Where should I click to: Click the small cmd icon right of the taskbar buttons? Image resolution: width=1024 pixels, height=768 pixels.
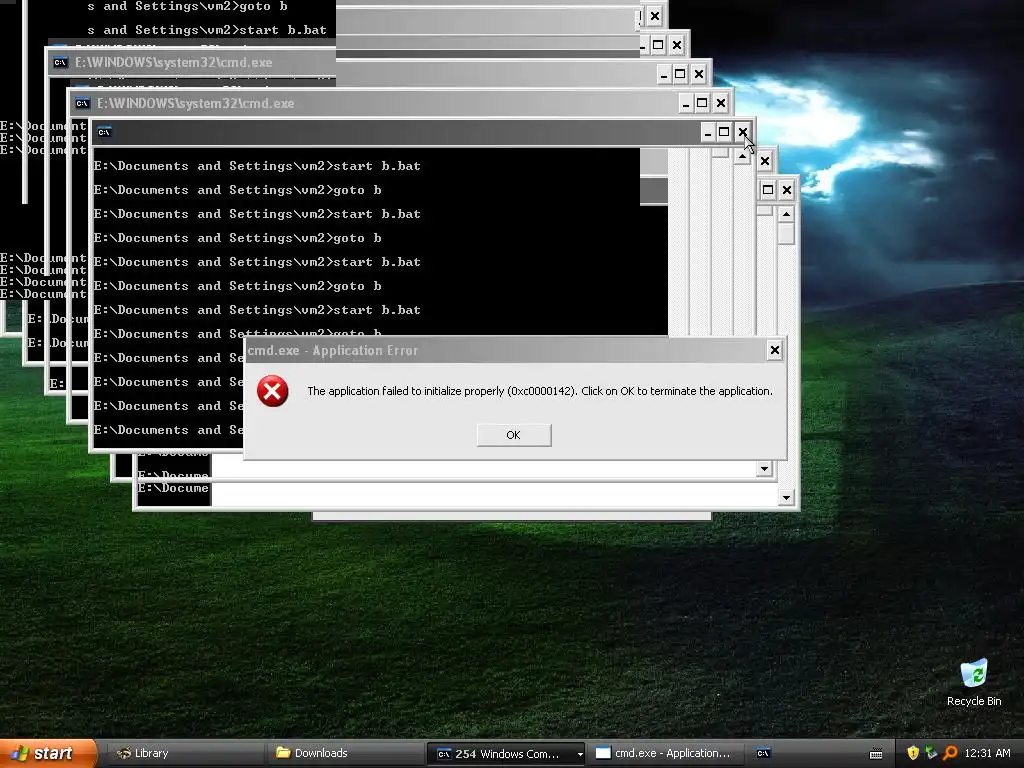pyautogui.click(x=763, y=753)
